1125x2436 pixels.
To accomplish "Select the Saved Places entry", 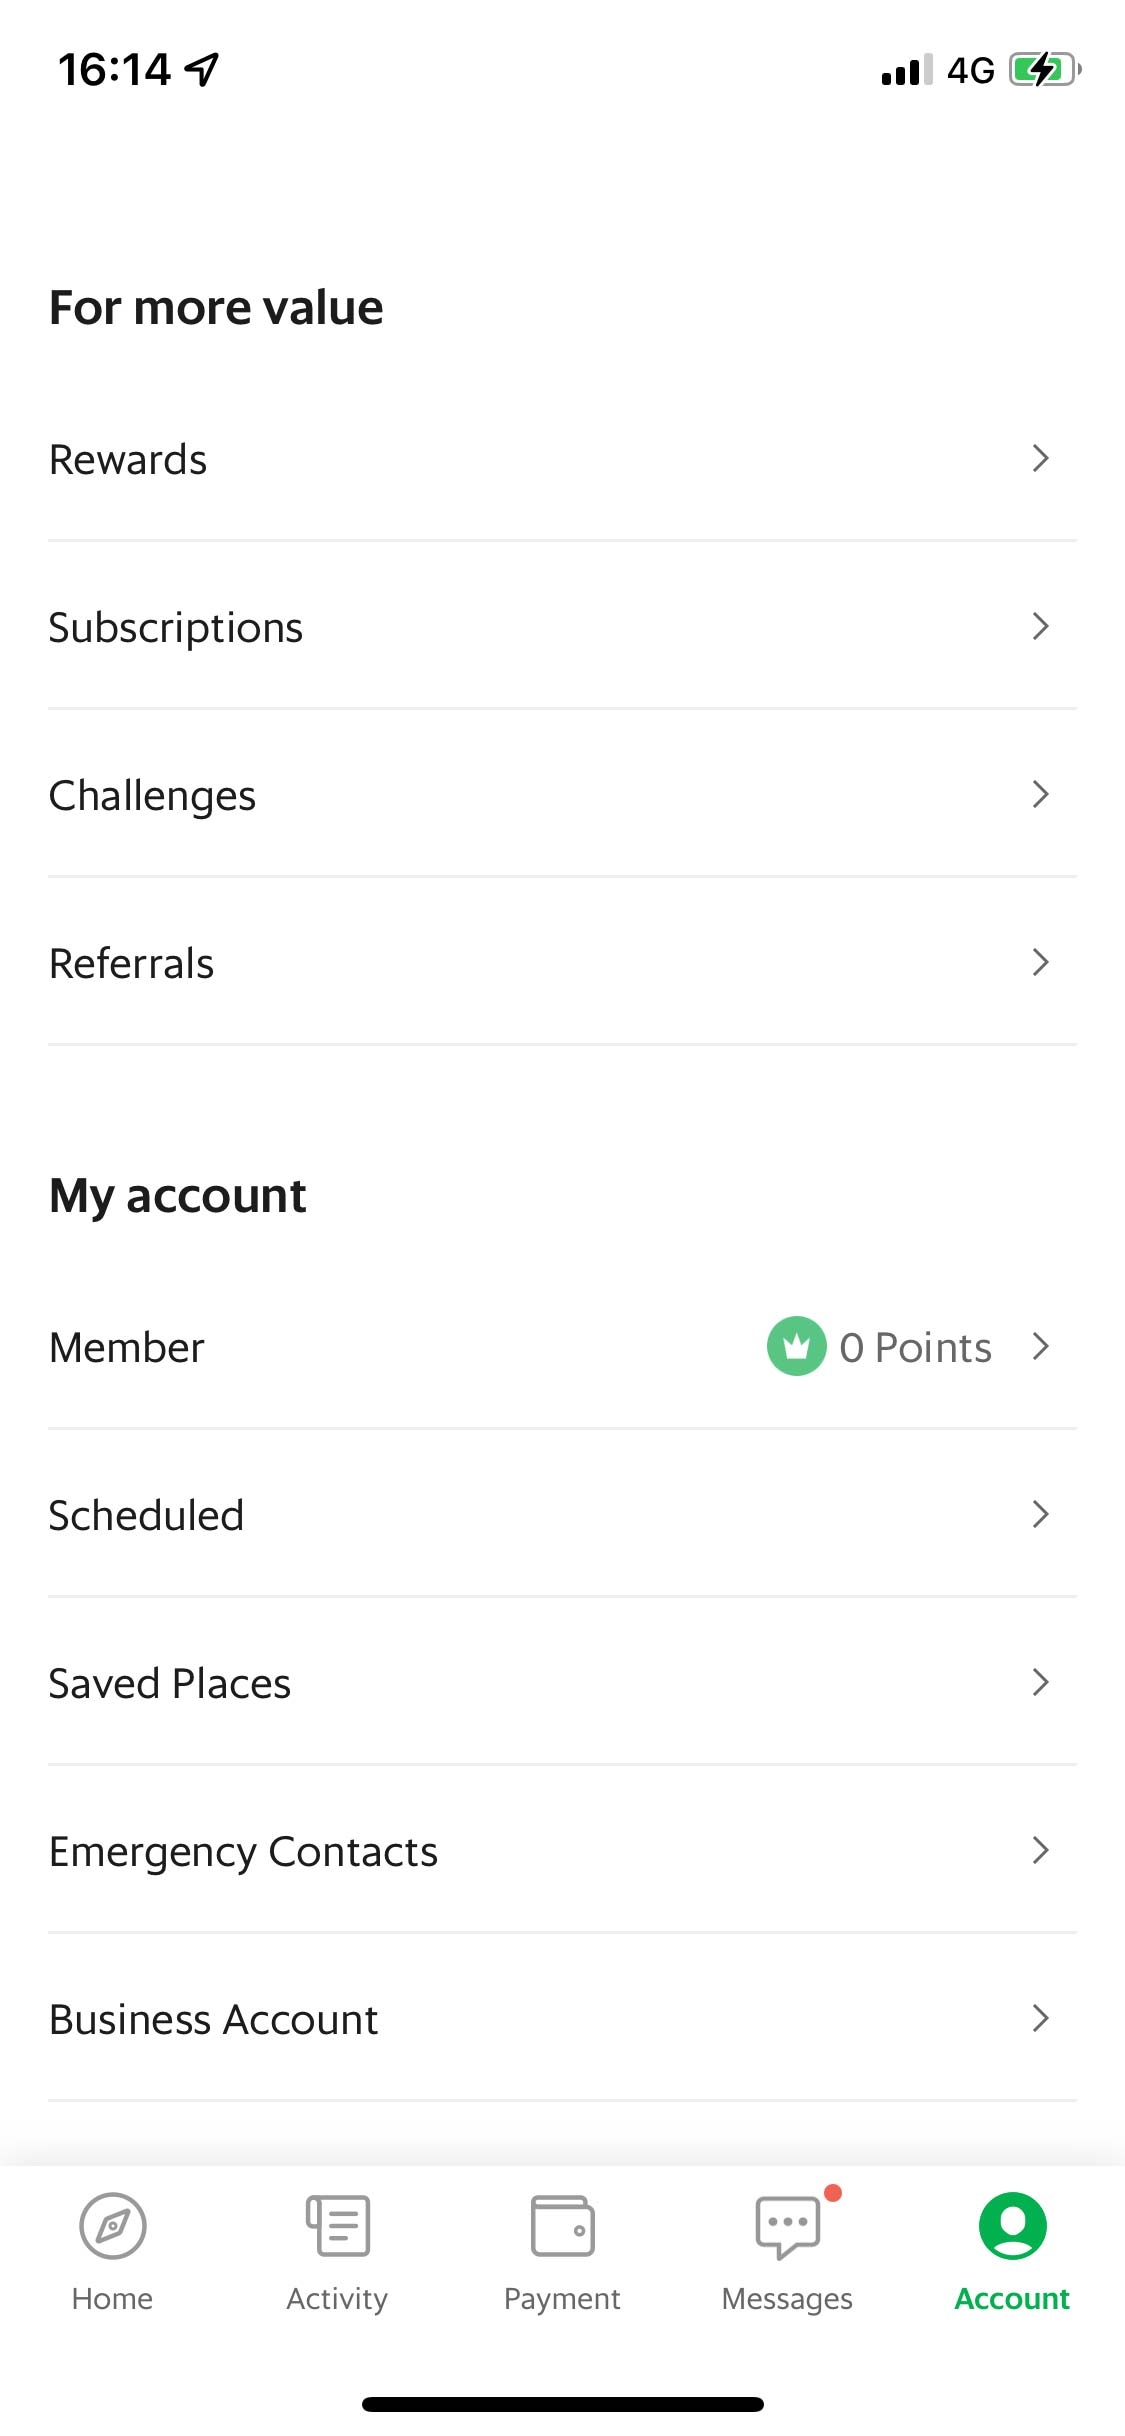I will [170, 1683].
